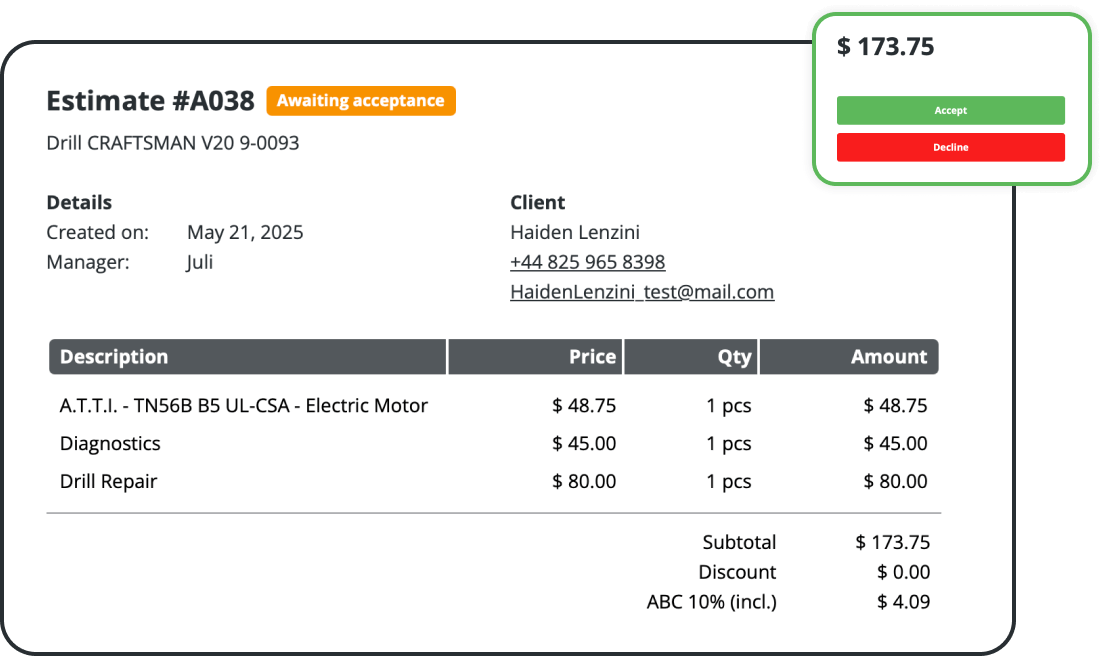This screenshot has width=1104, height=656.
Task: Click the Subtotal amount value
Action: pos(893,543)
